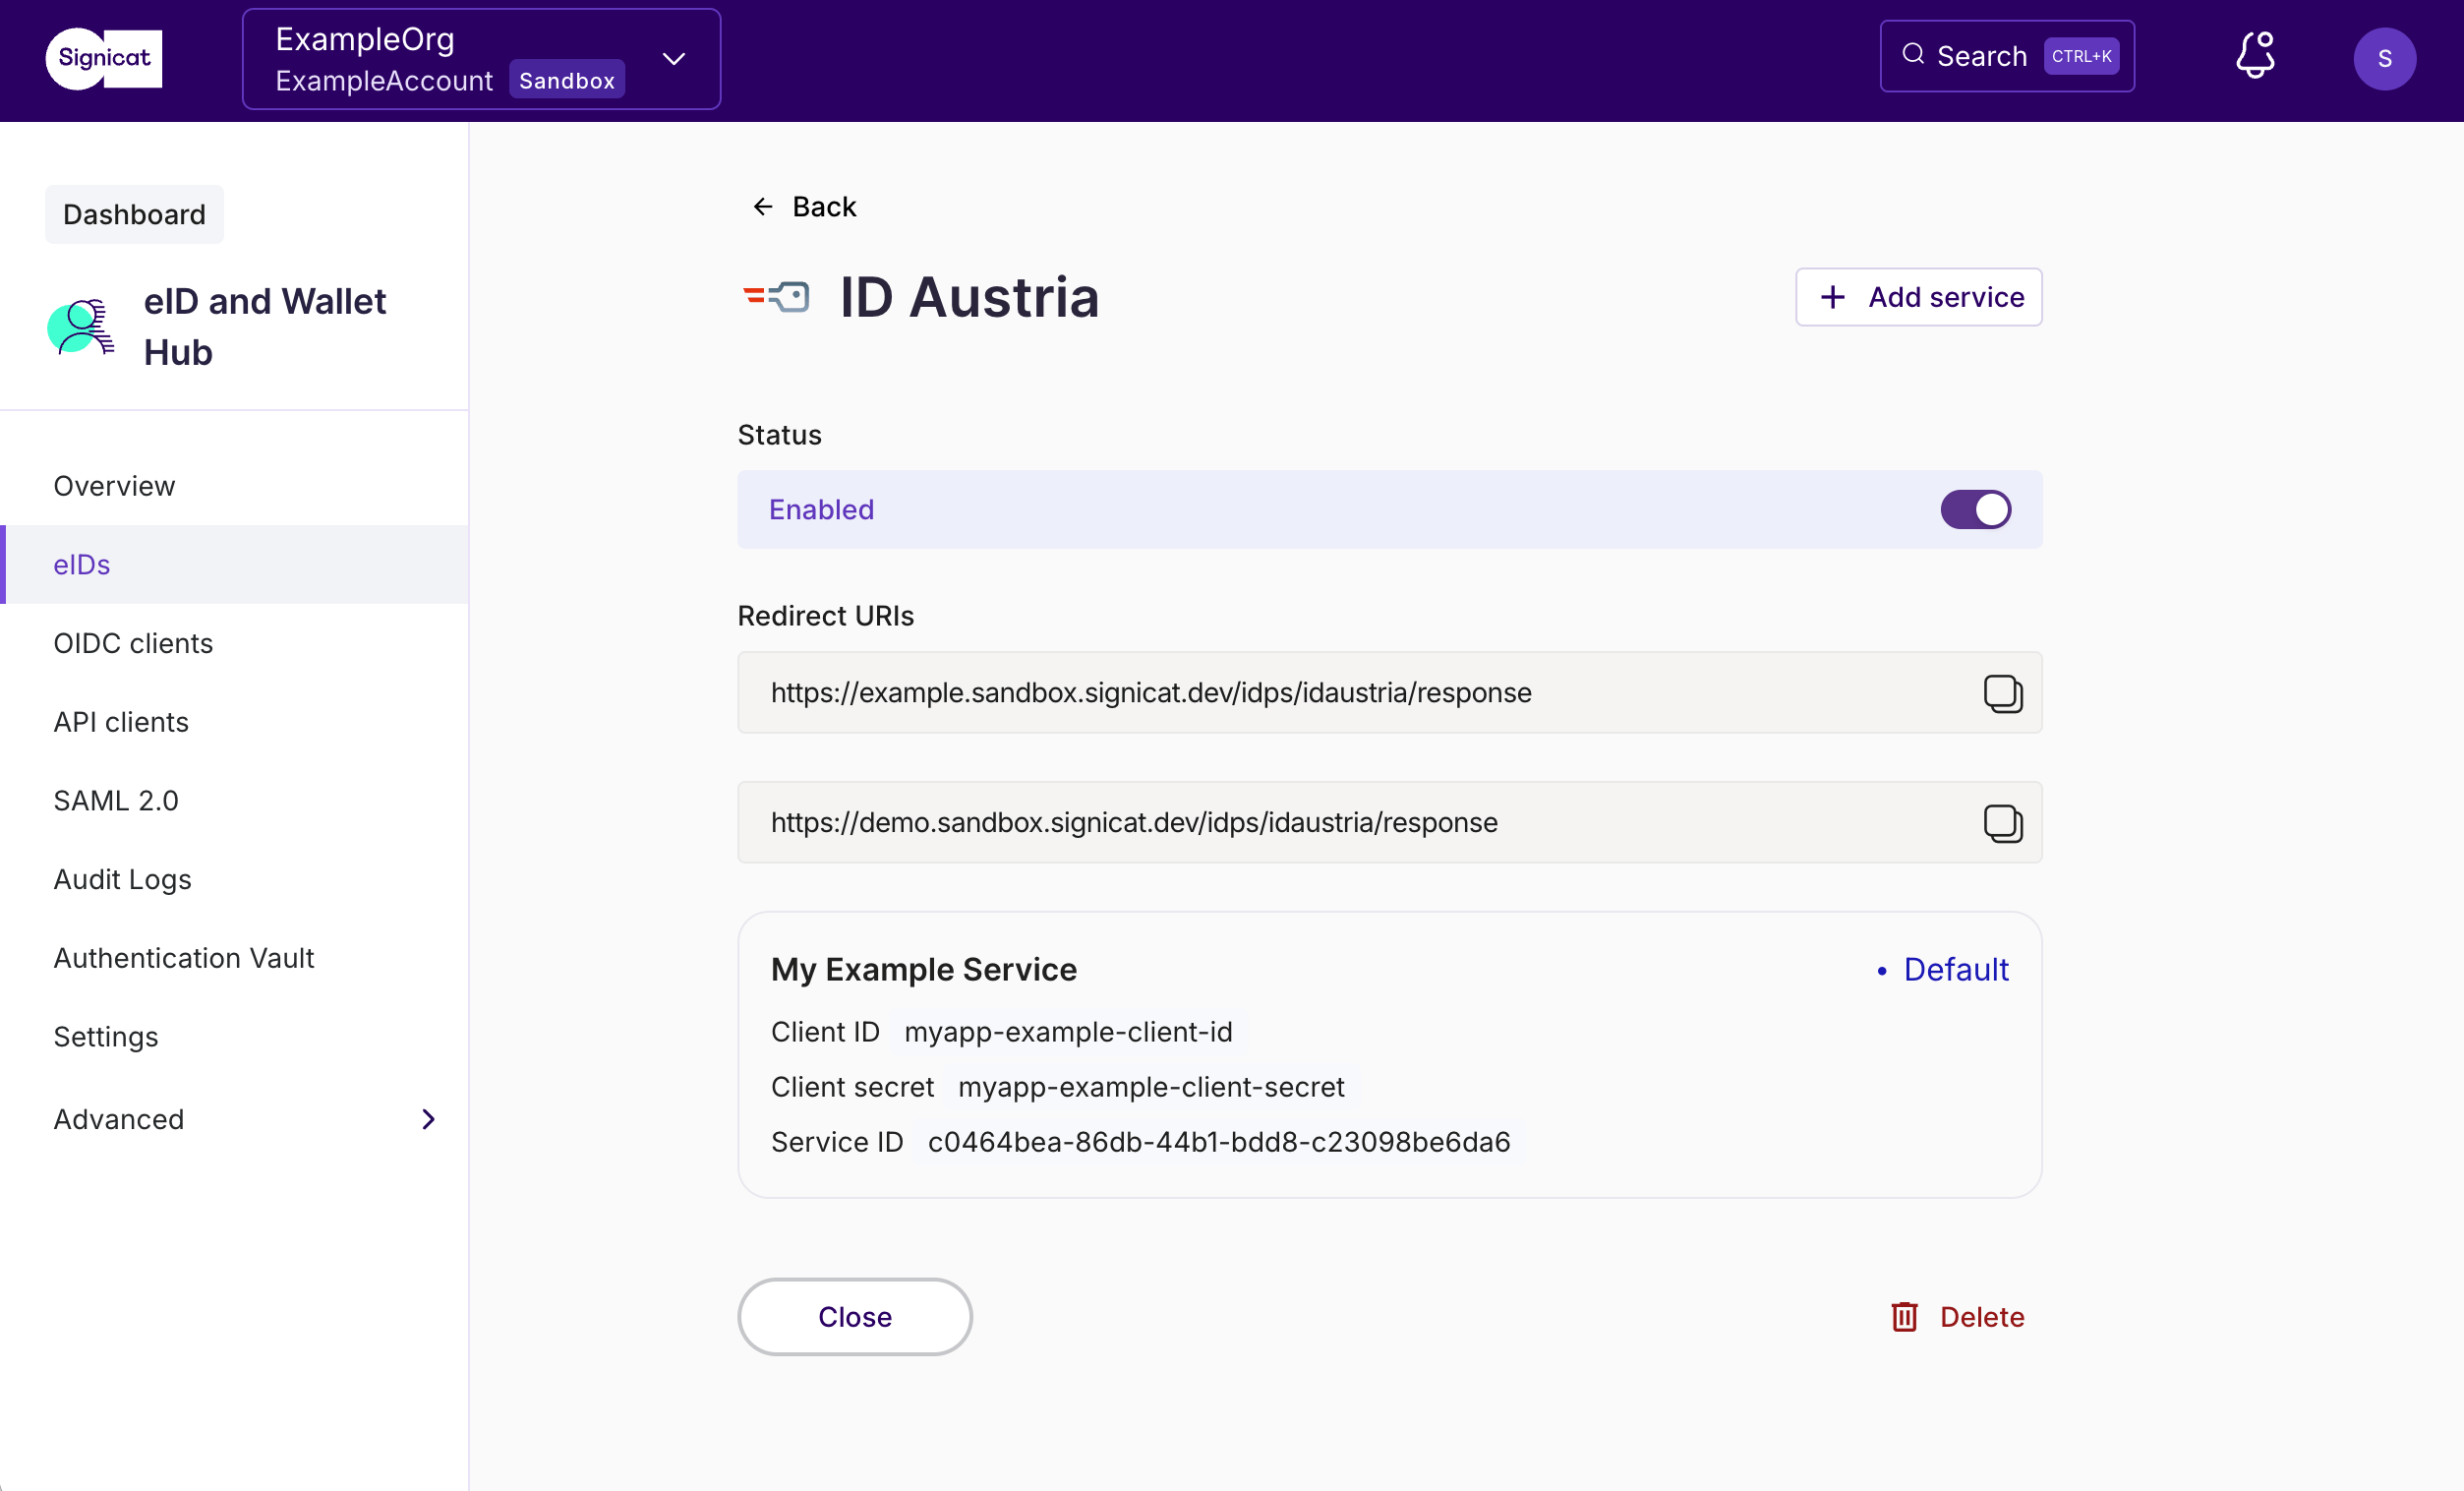2464x1491 pixels.
Task: Return to the Dashboard
Action: click(x=134, y=214)
